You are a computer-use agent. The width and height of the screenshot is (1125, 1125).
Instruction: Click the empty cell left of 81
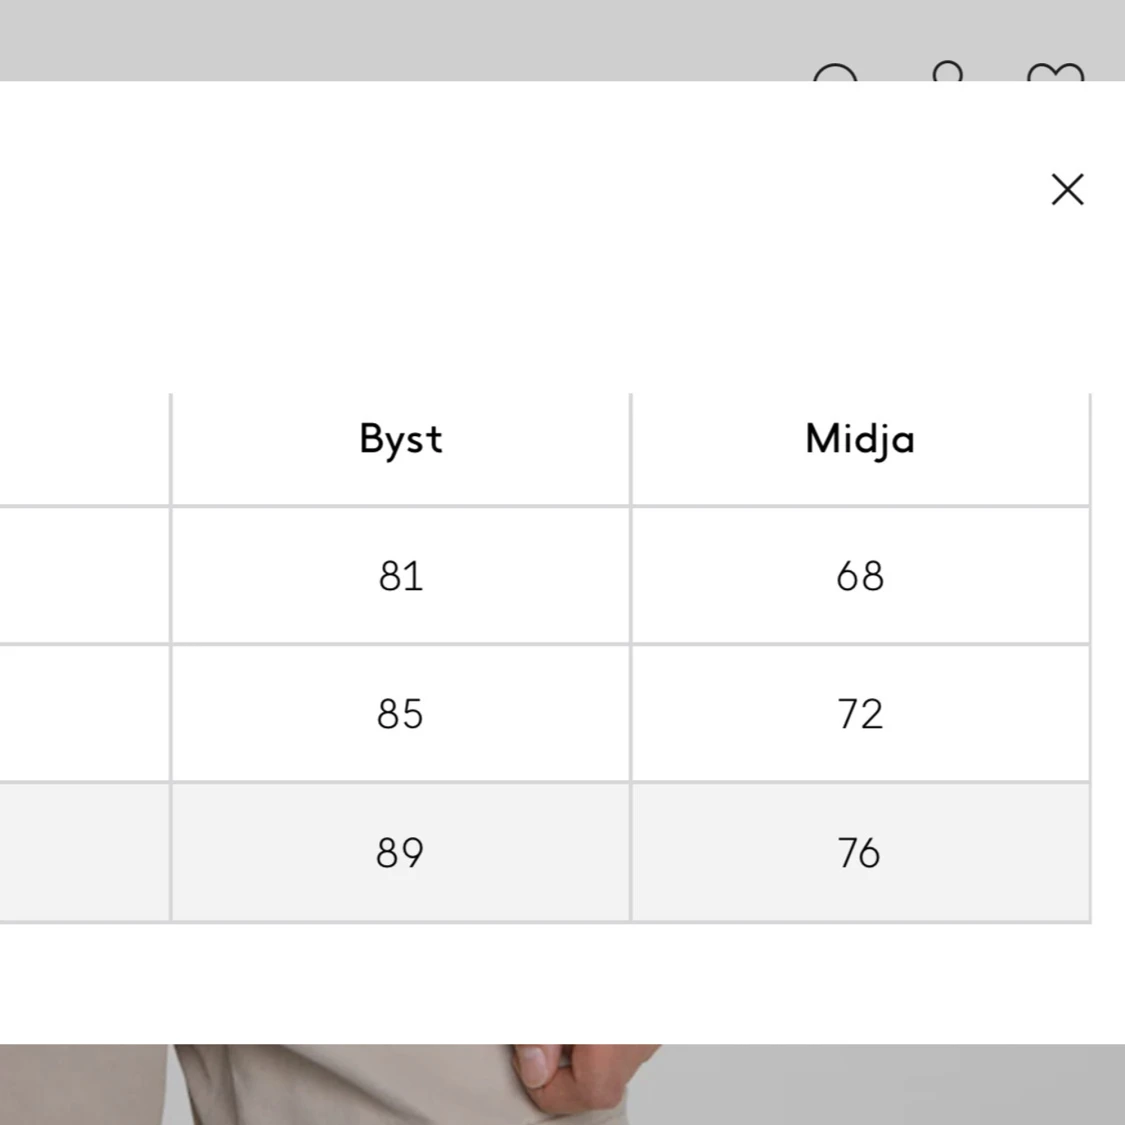click(85, 575)
